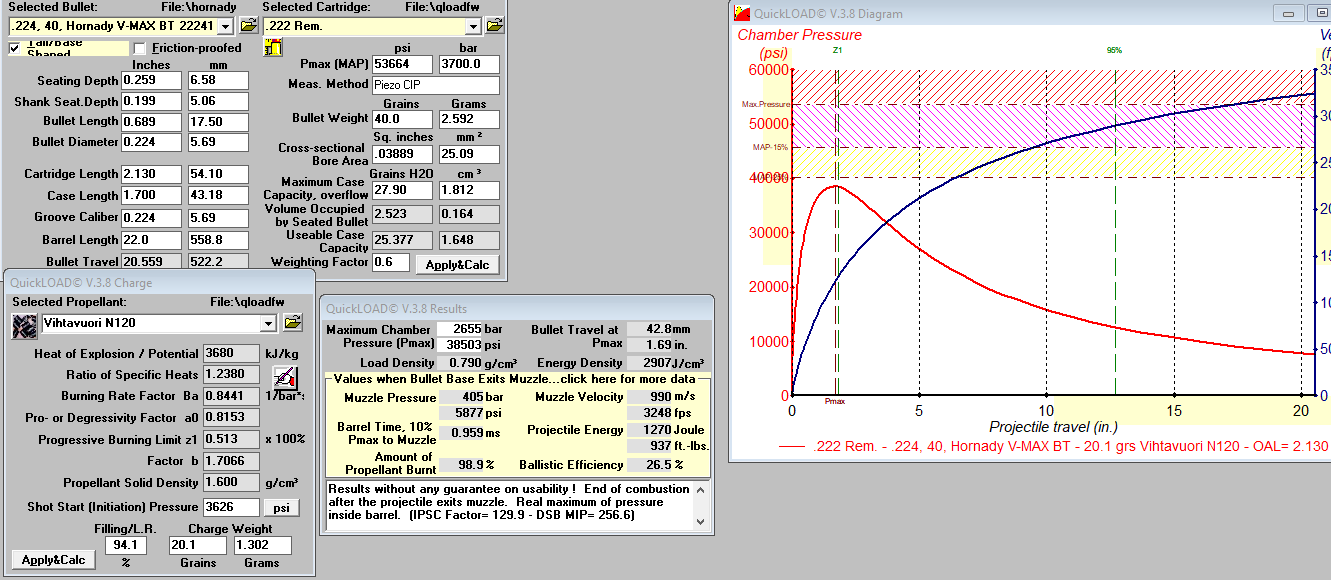Click Apply&Calc in the cartridge panel

coord(457,264)
